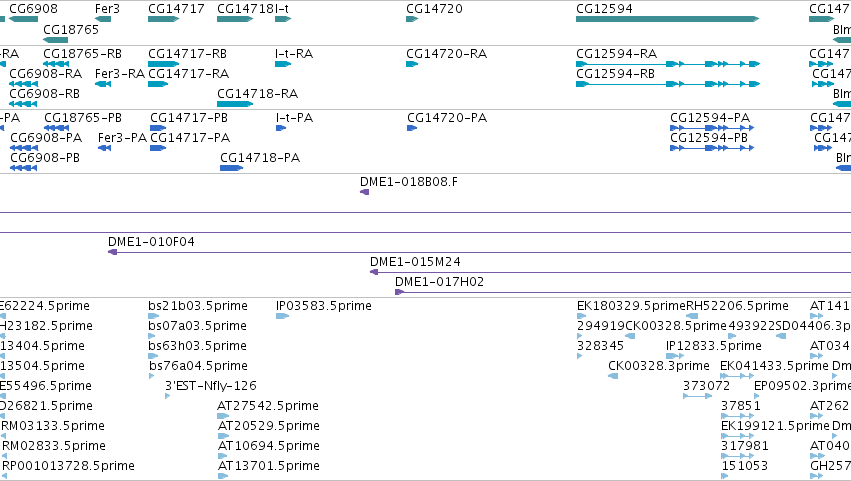Click the IP12833.5prime EST label

click(x=714, y=346)
